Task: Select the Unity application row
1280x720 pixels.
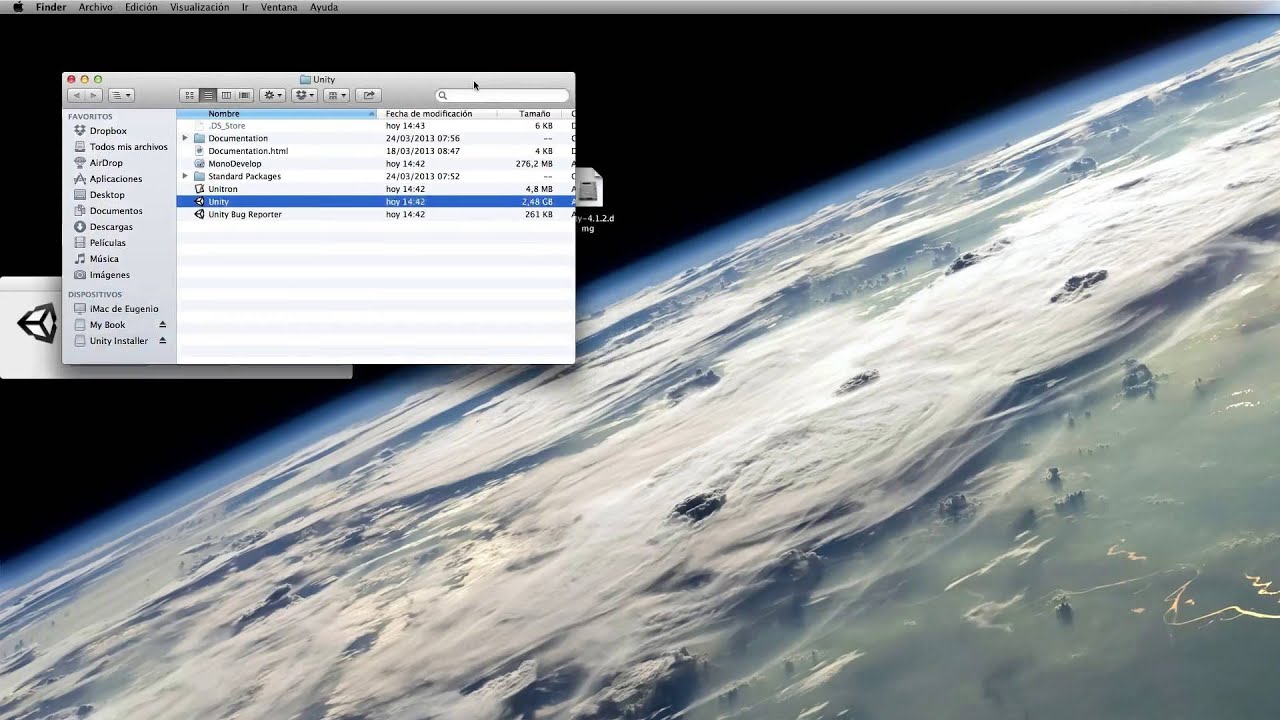Action: click(375, 202)
